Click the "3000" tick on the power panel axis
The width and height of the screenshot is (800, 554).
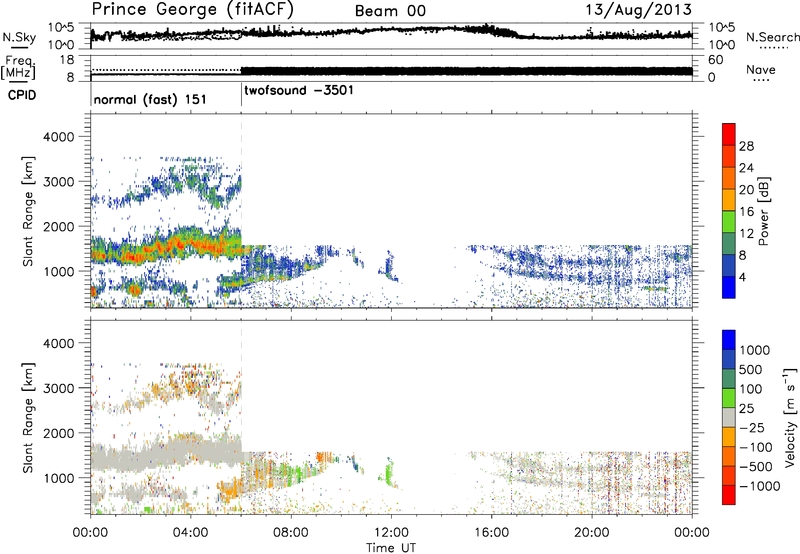coord(58,182)
